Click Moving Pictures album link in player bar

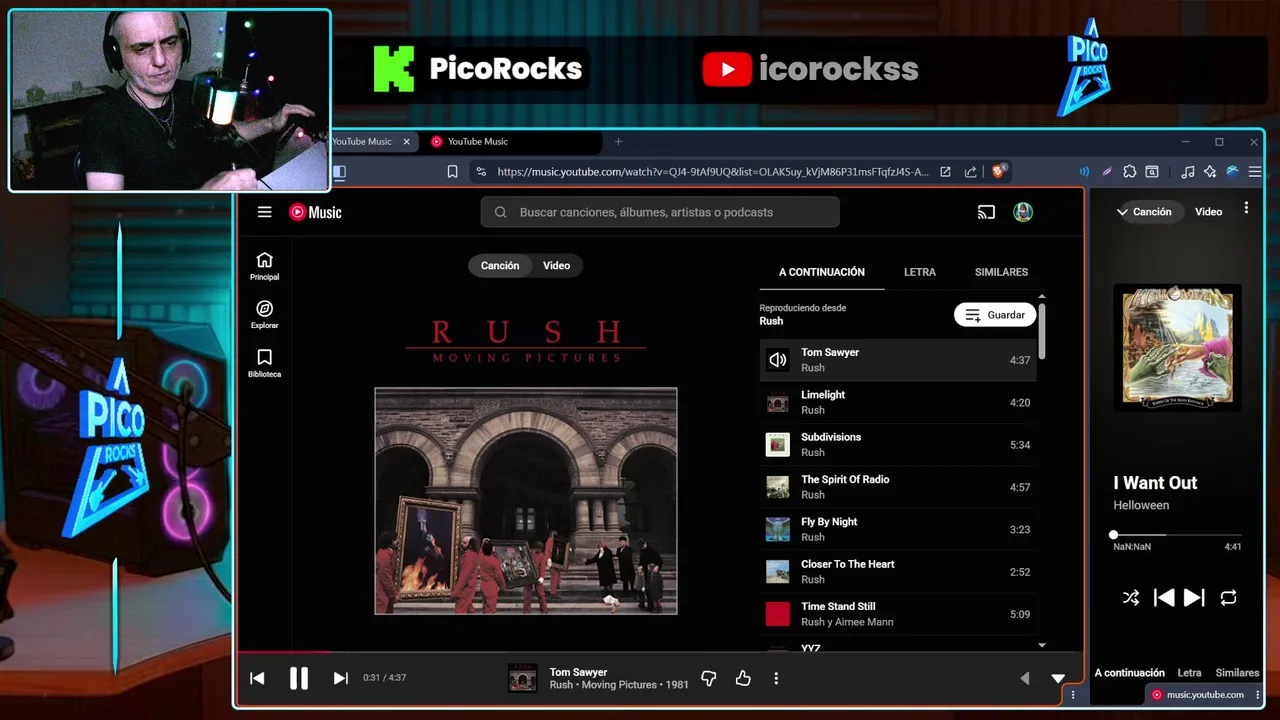click(x=619, y=685)
